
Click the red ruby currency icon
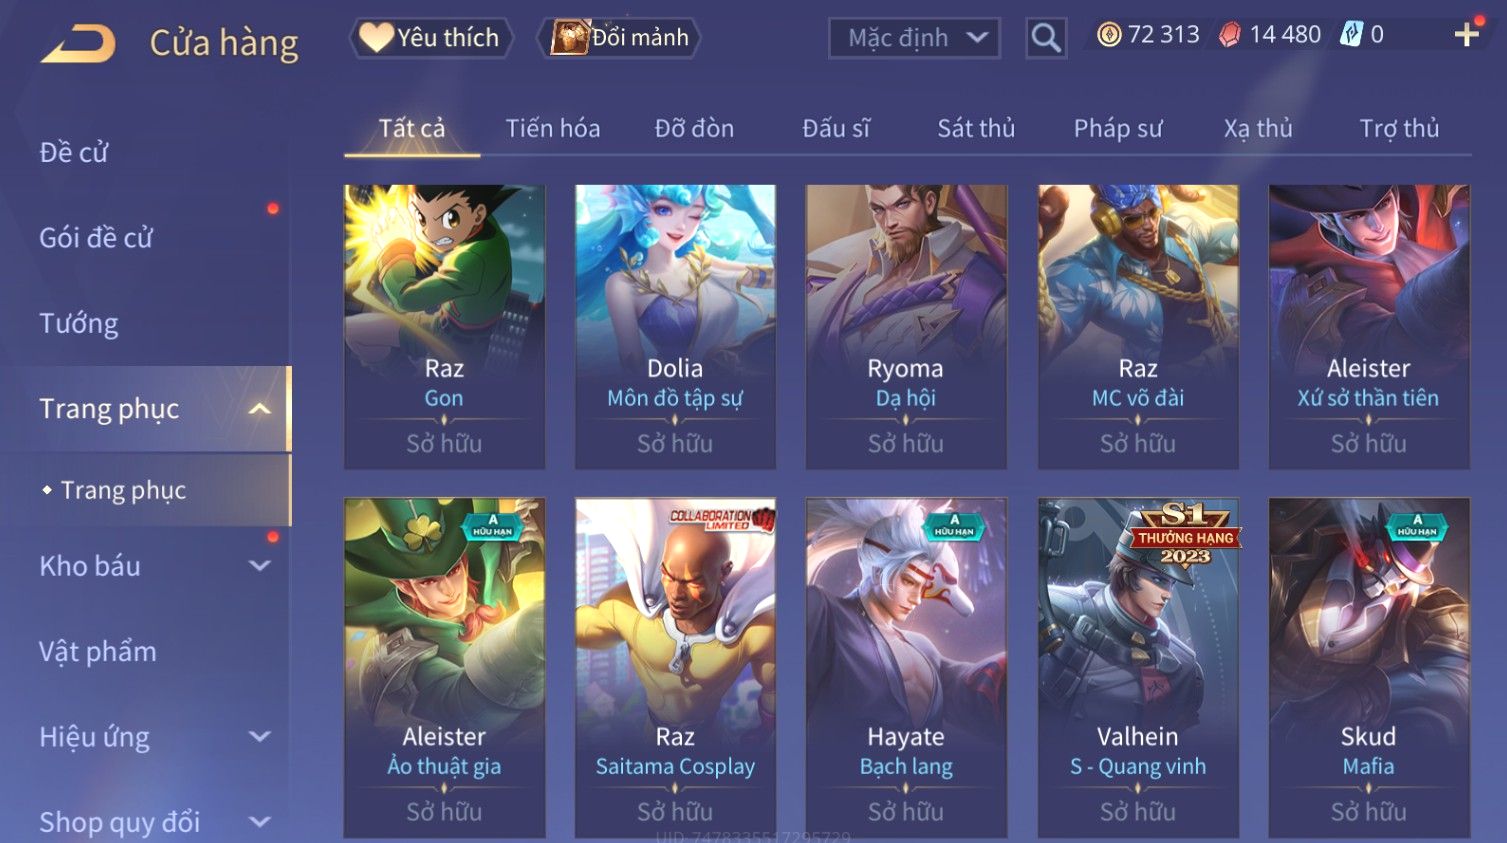[x=1229, y=35]
